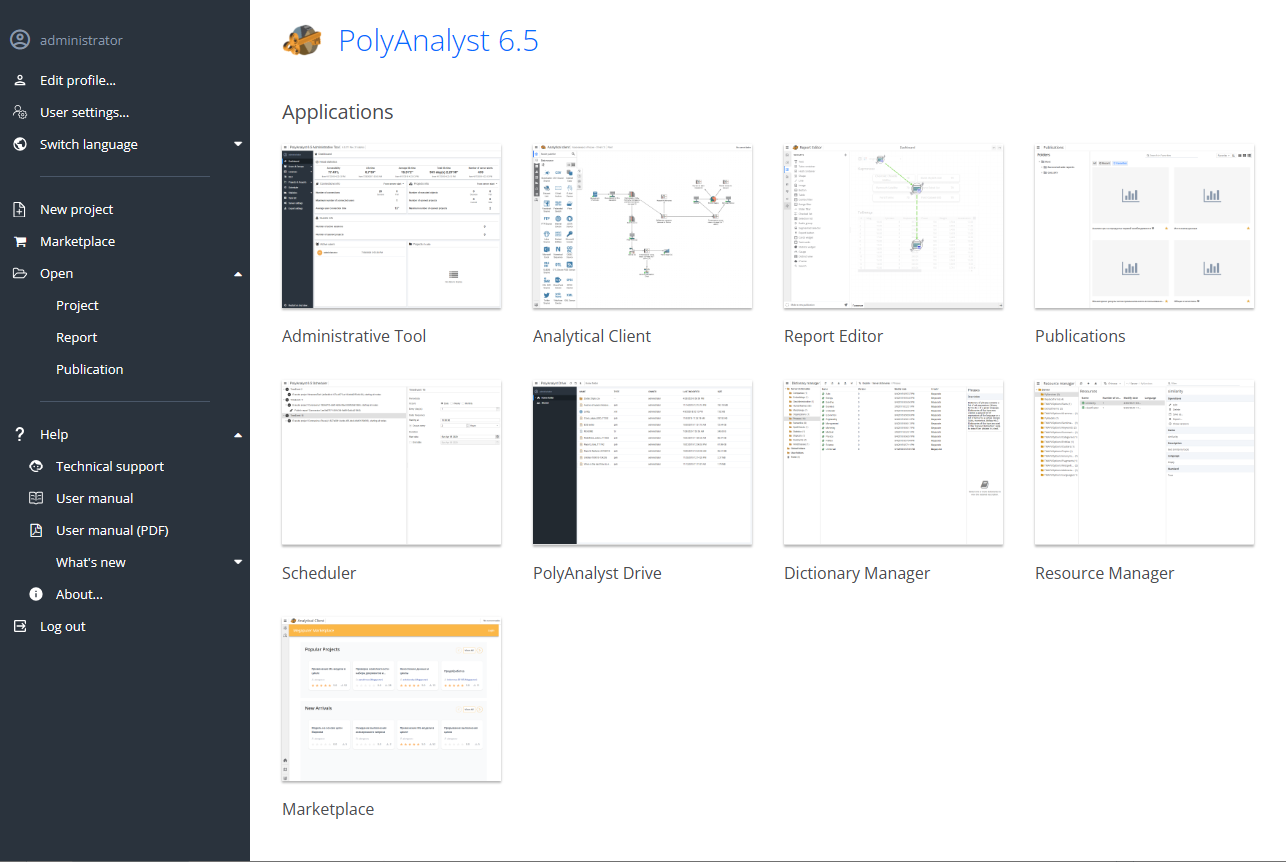
Task: Click the Technical support icon
Action: [35, 465]
